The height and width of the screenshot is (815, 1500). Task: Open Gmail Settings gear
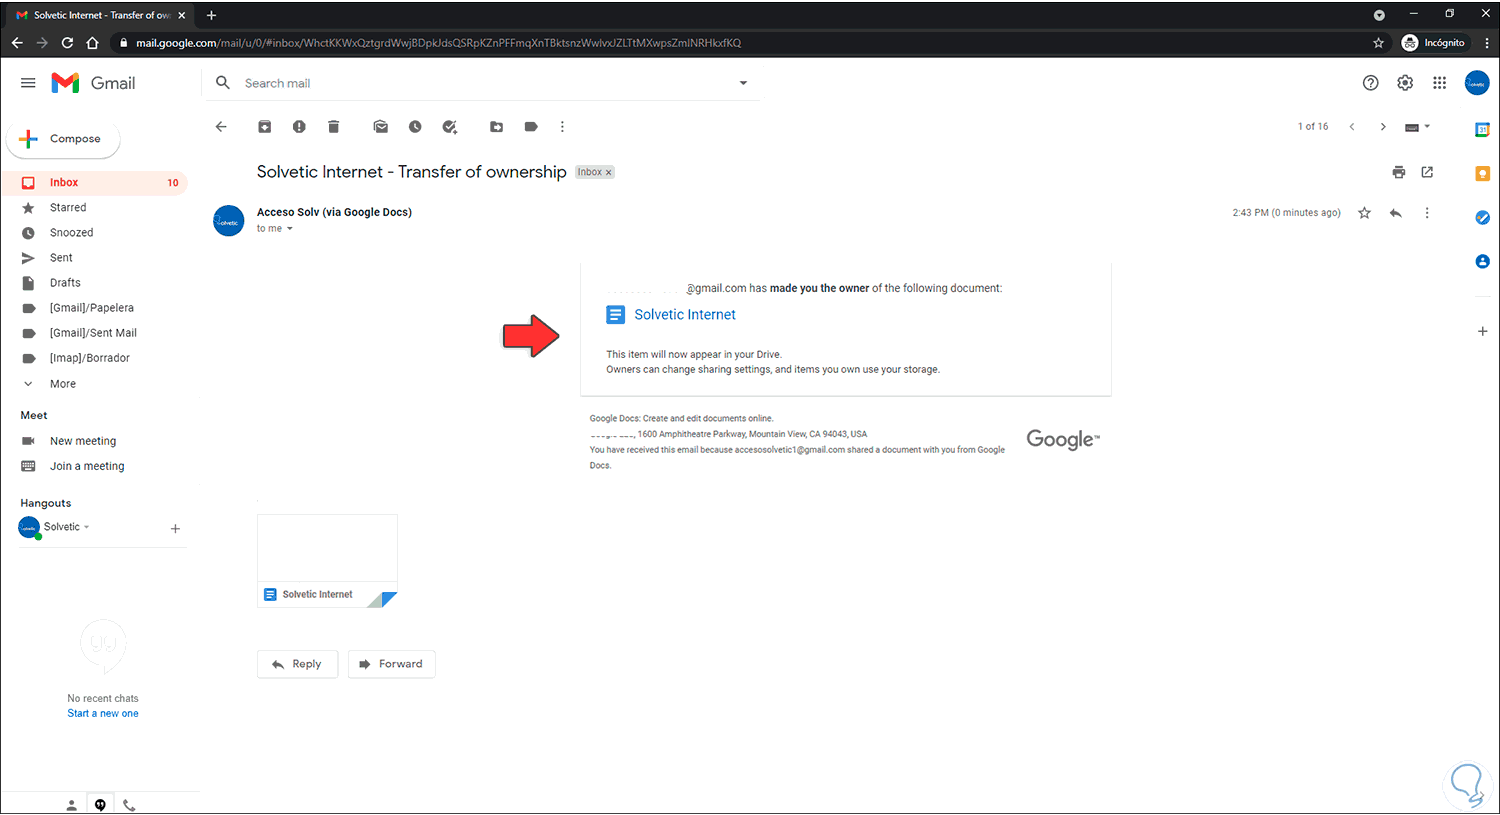(1405, 83)
